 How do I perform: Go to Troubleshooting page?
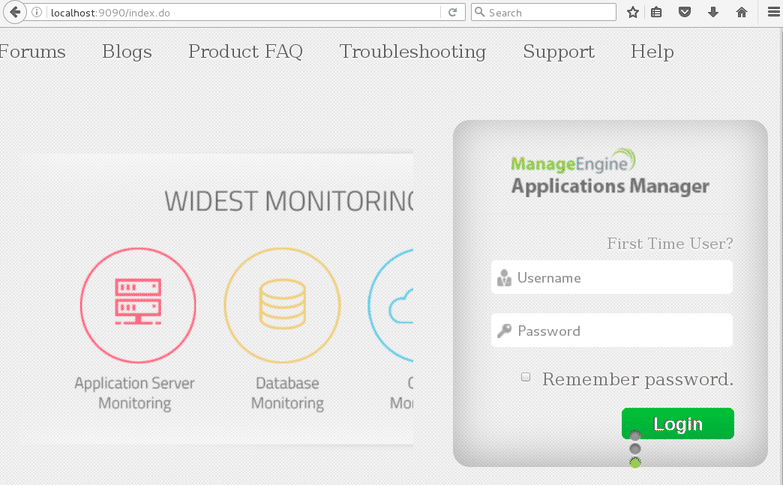[x=412, y=51]
